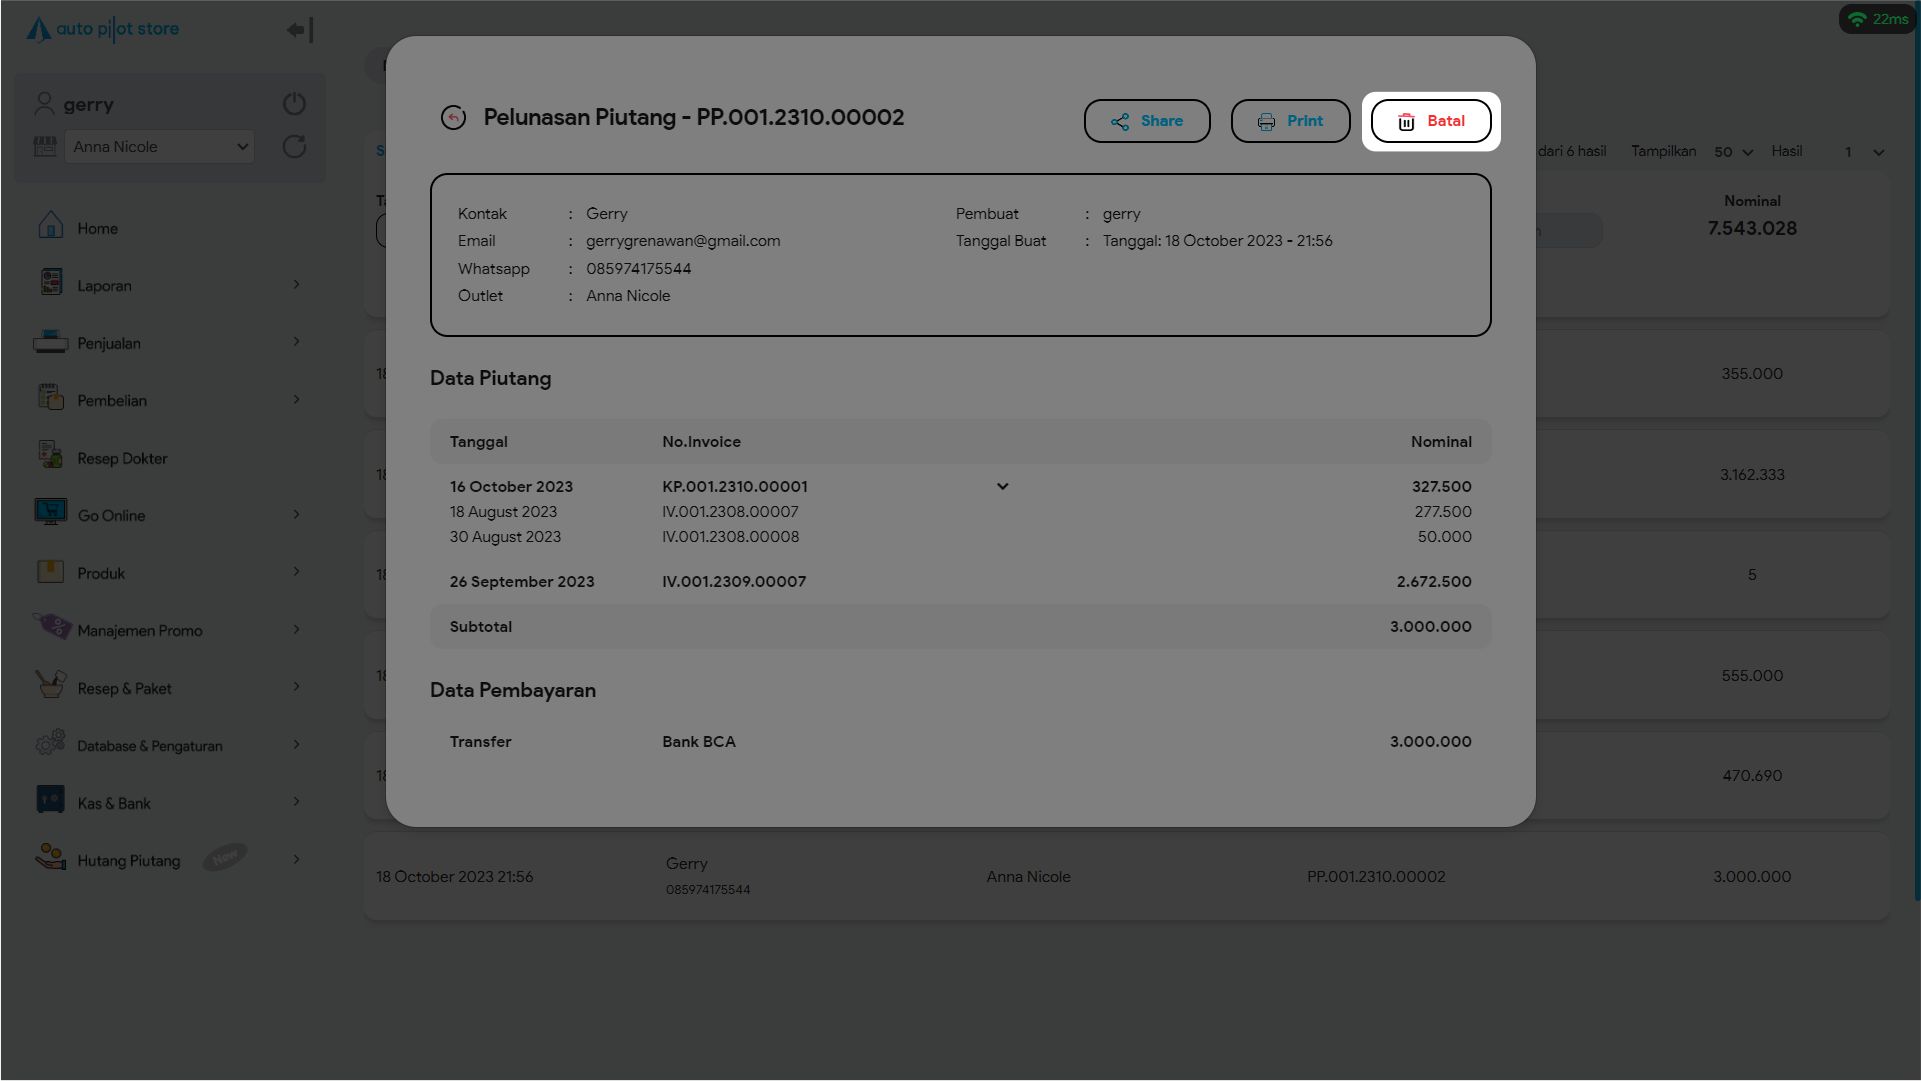1921x1081 pixels.
Task: Click the refresh icon beside outlet selector
Action: point(294,147)
